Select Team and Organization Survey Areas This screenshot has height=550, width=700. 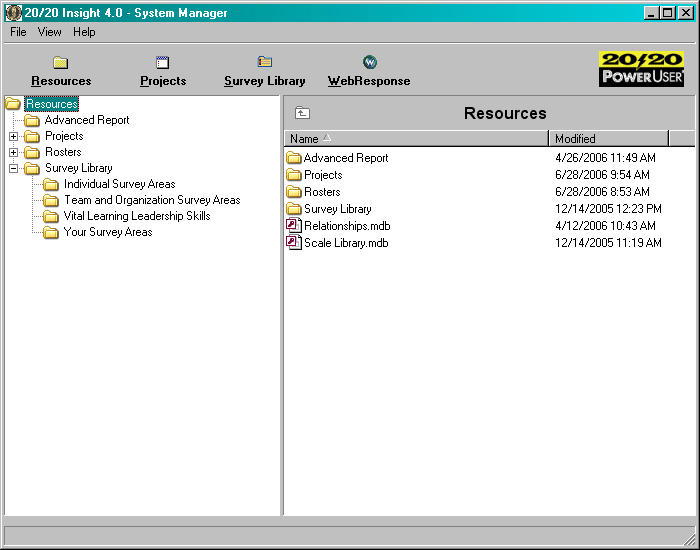(152, 200)
